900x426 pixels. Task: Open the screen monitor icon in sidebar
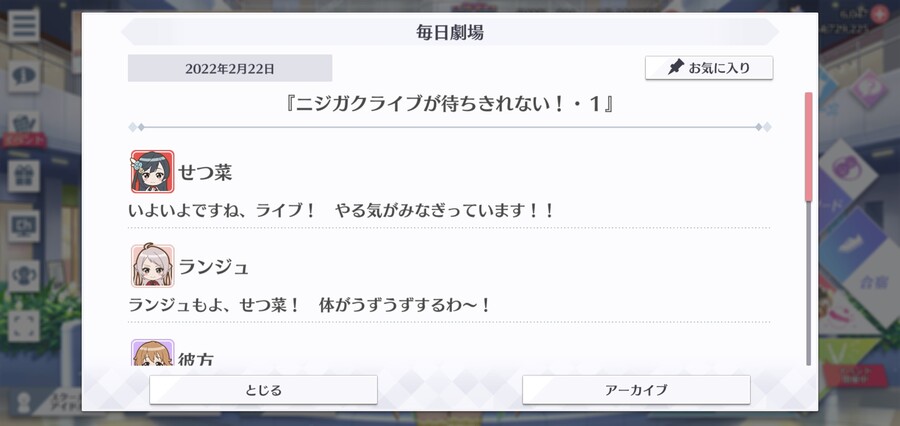pos(24,226)
